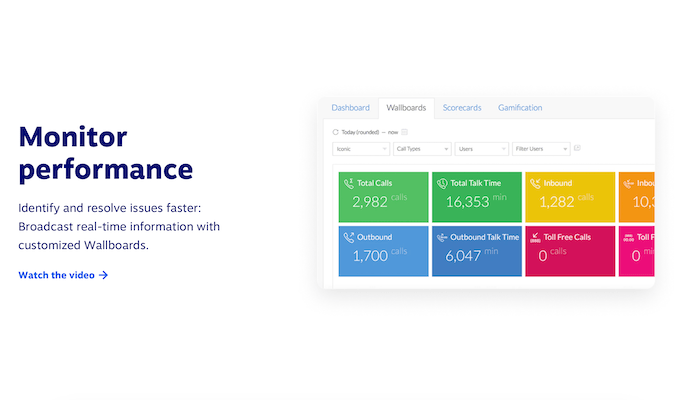Screen dimensions: 675x400
Task: Go to the Gamification tab
Action: pyautogui.click(x=520, y=108)
